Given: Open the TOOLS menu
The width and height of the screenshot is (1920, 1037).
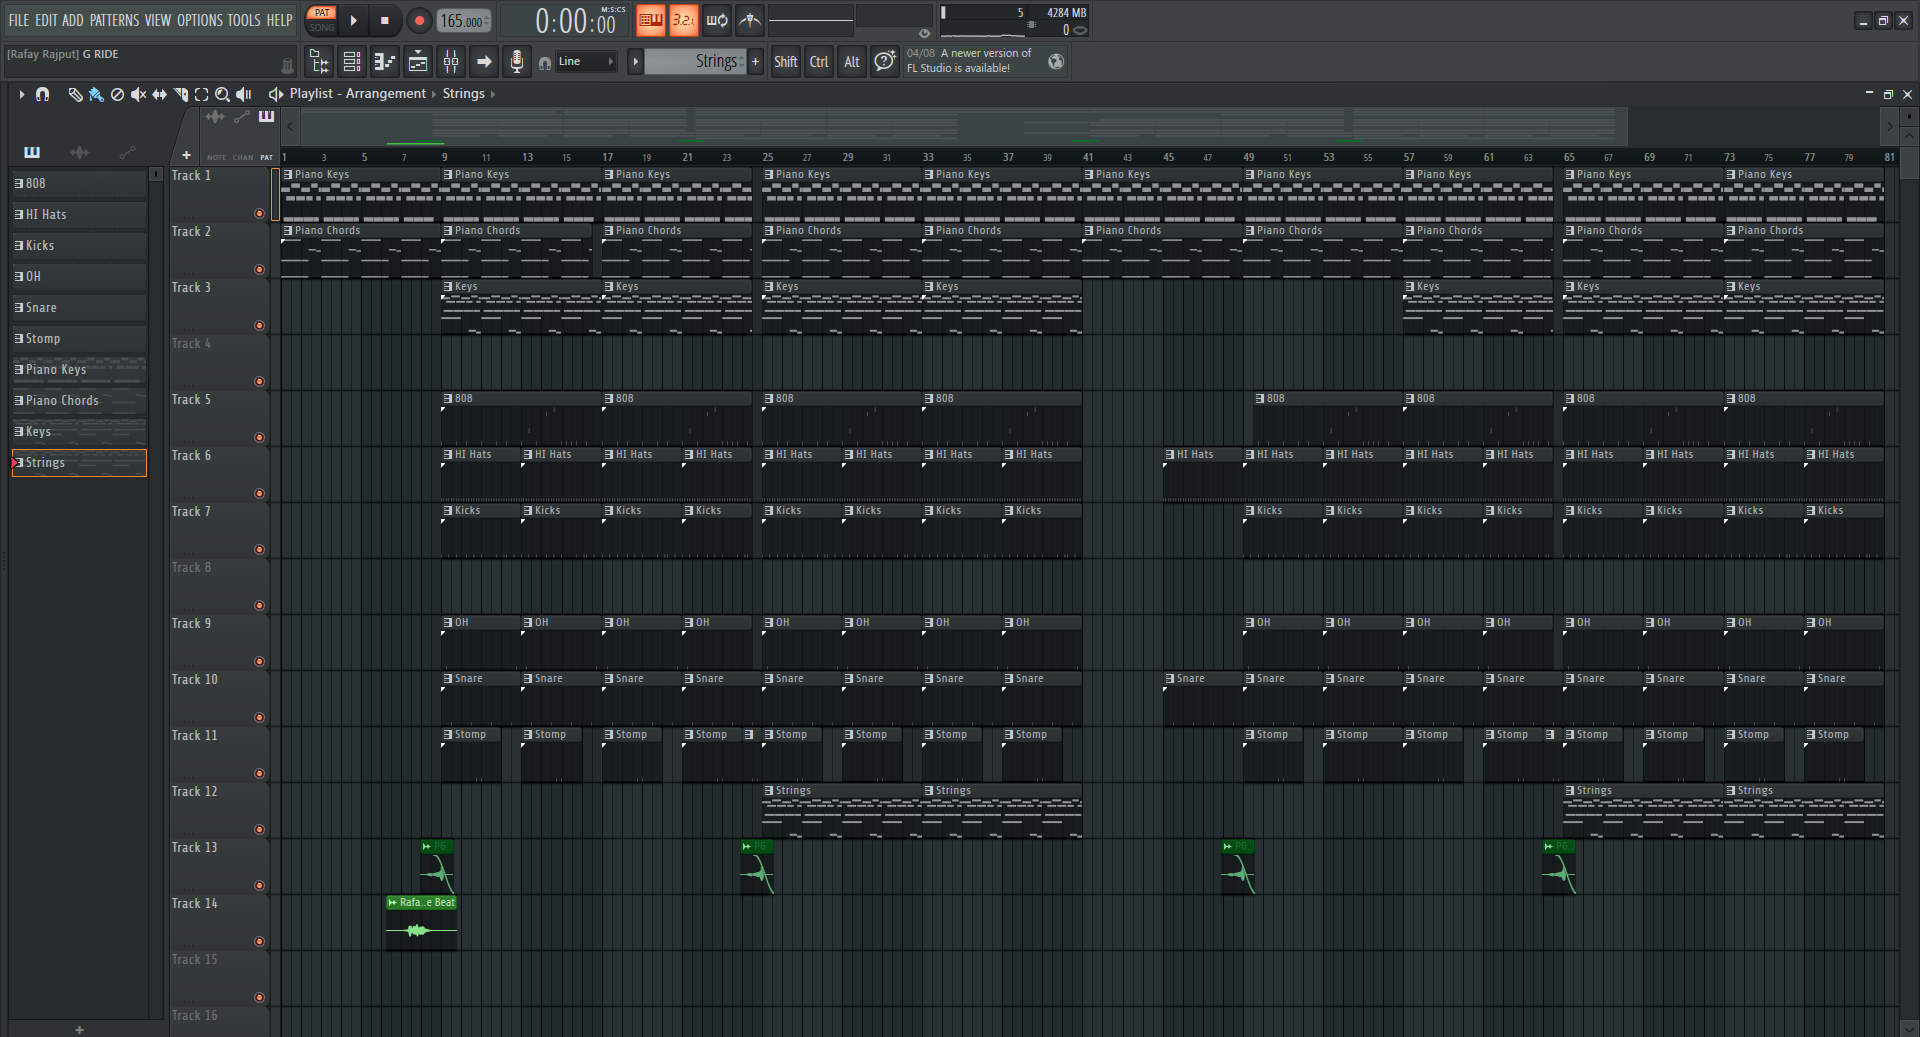Looking at the screenshot, I should [243, 20].
